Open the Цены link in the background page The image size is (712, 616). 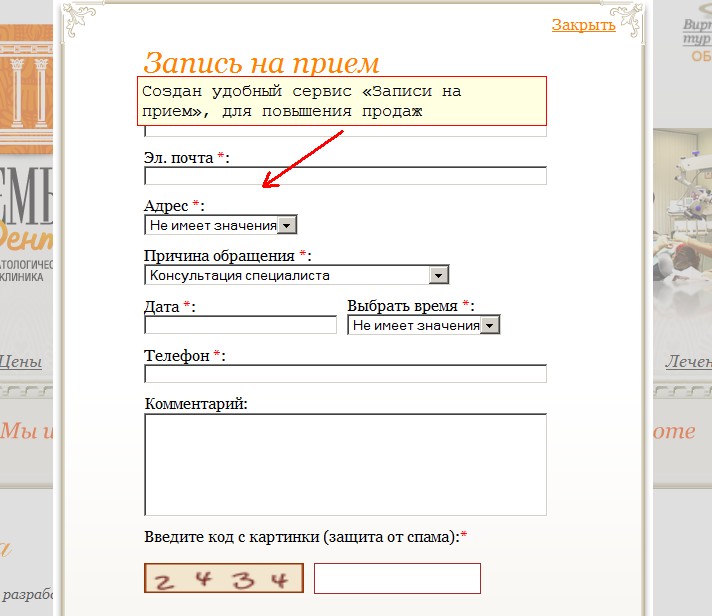click(21, 362)
